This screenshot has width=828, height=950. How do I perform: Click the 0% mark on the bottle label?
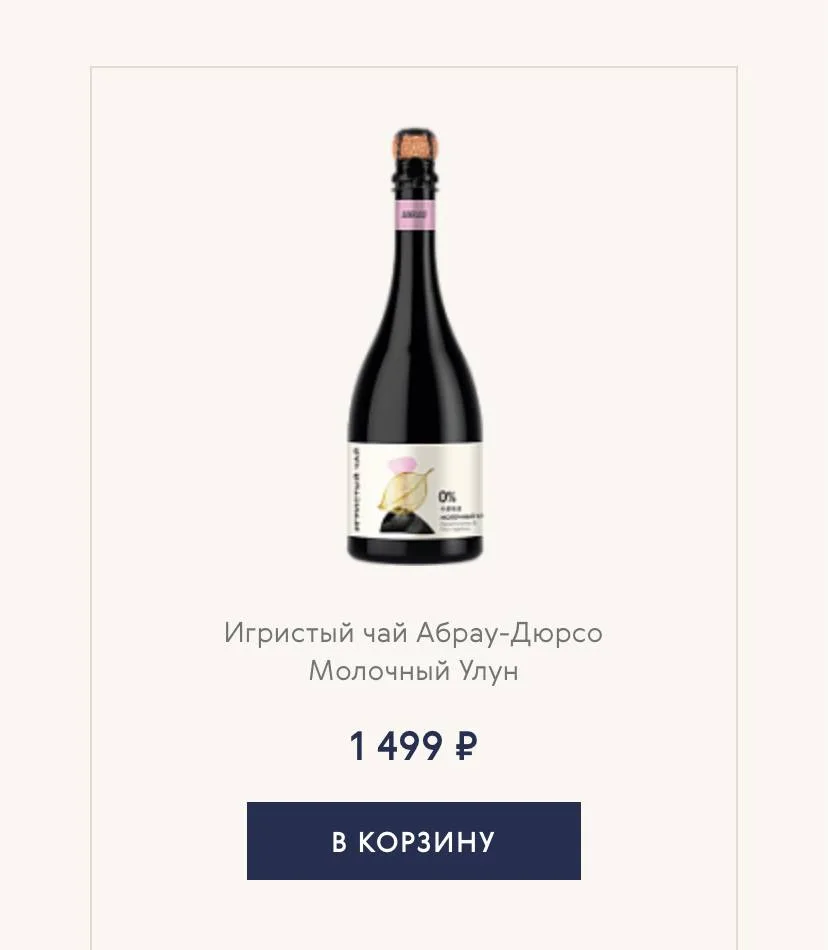[x=447, y=497]
